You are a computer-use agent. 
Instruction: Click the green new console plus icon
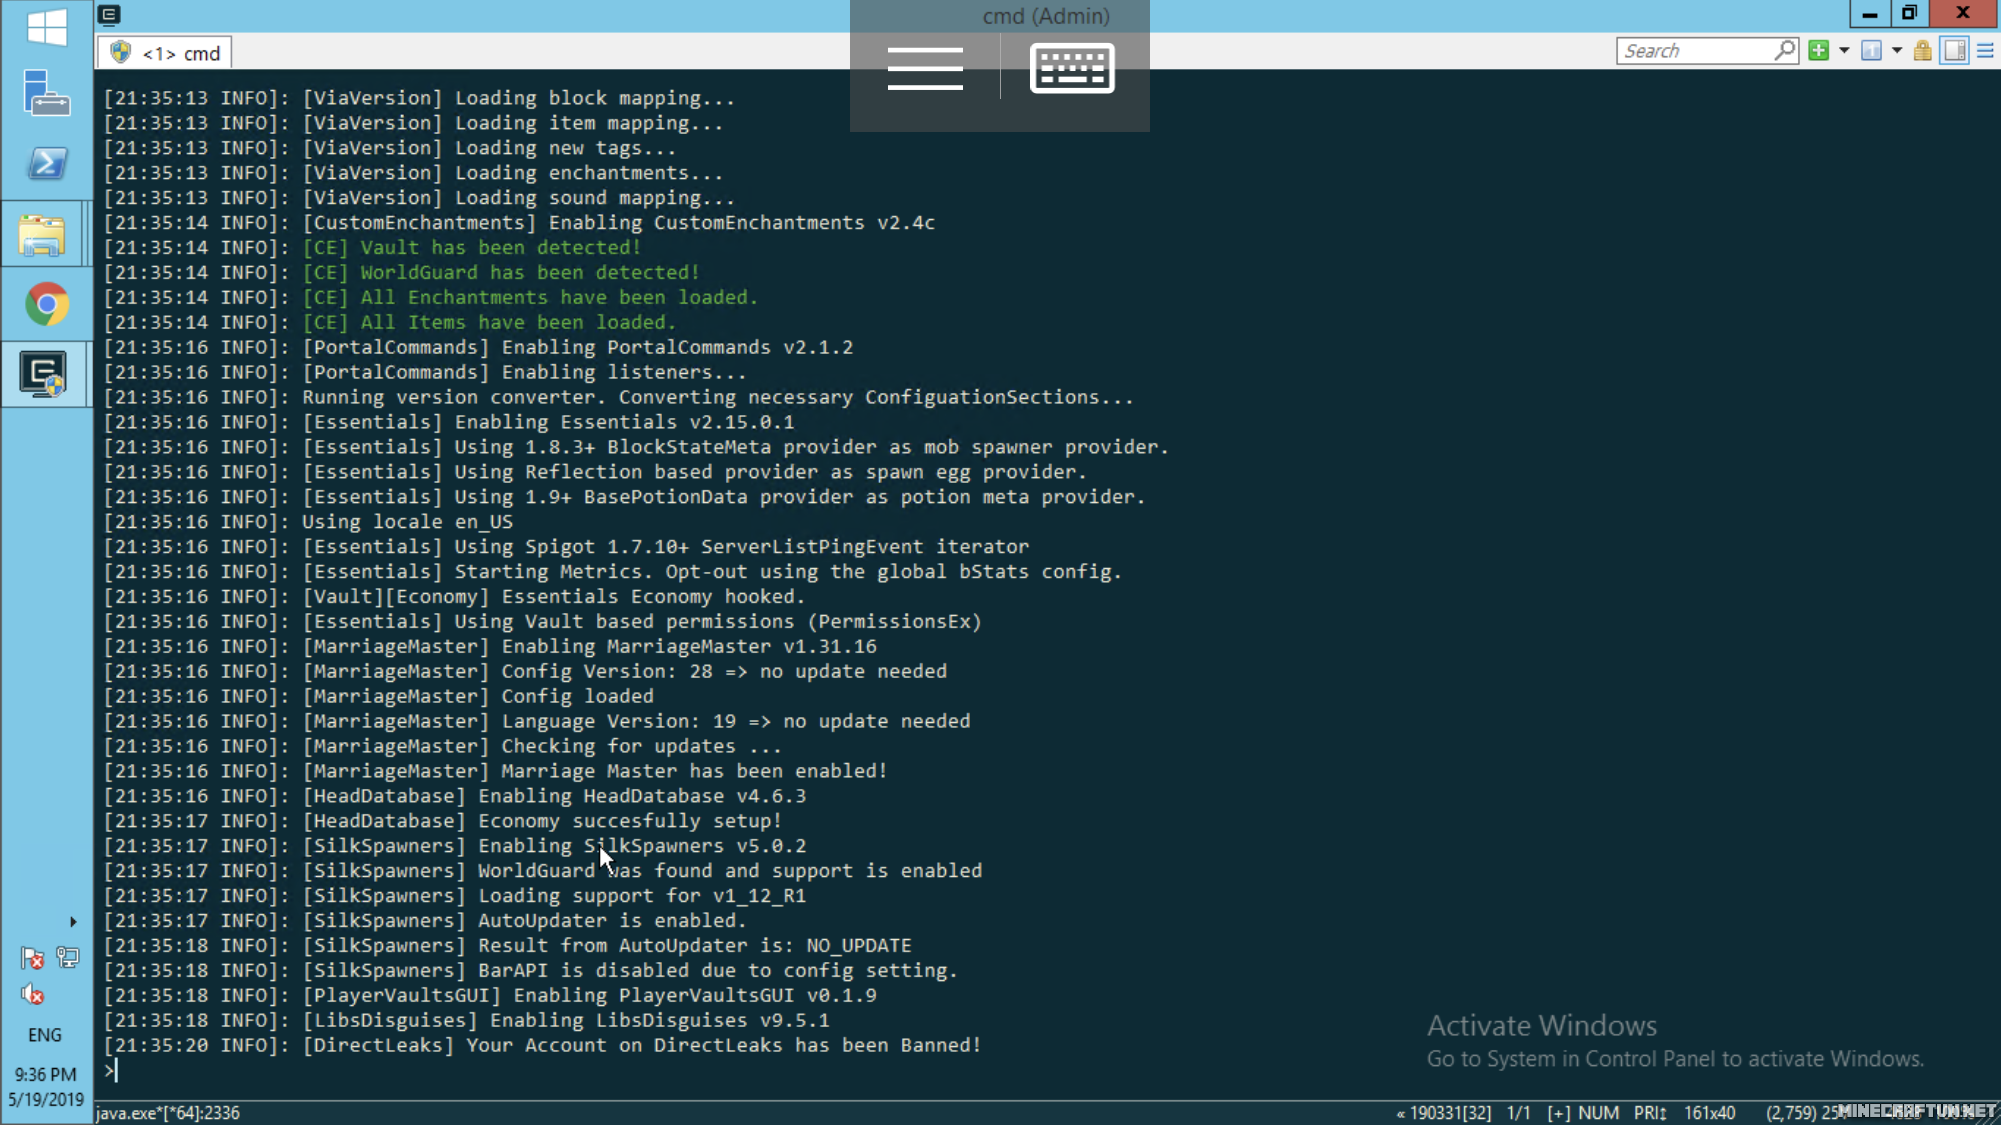(x=1818, y=51)
